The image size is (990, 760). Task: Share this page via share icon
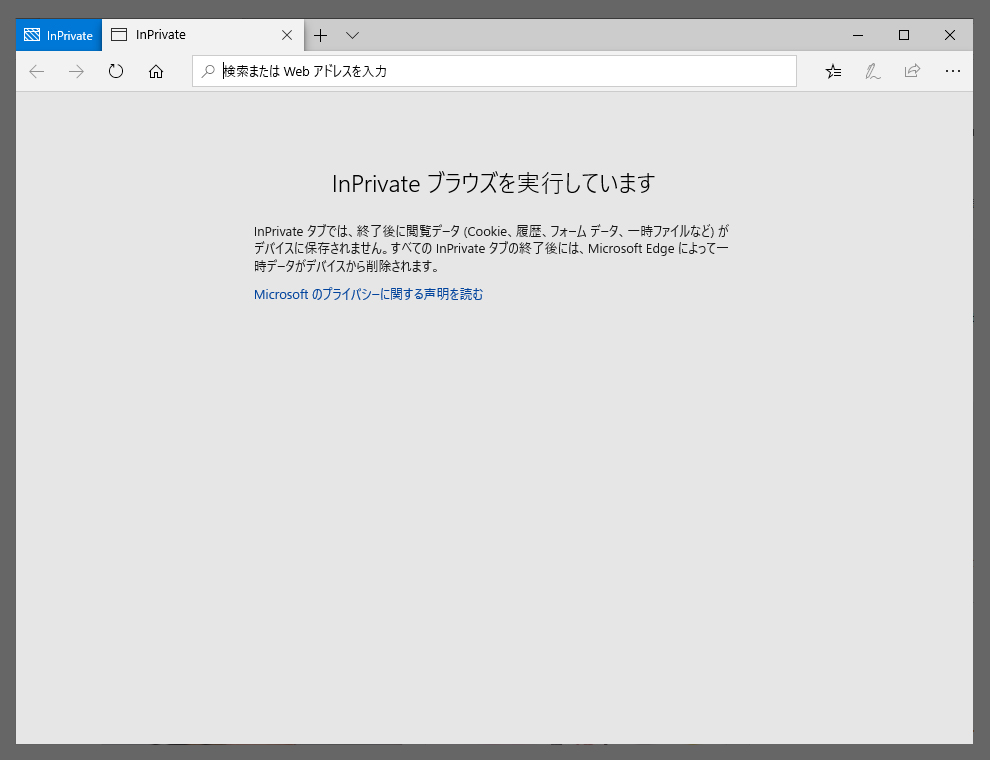[912, 71]
